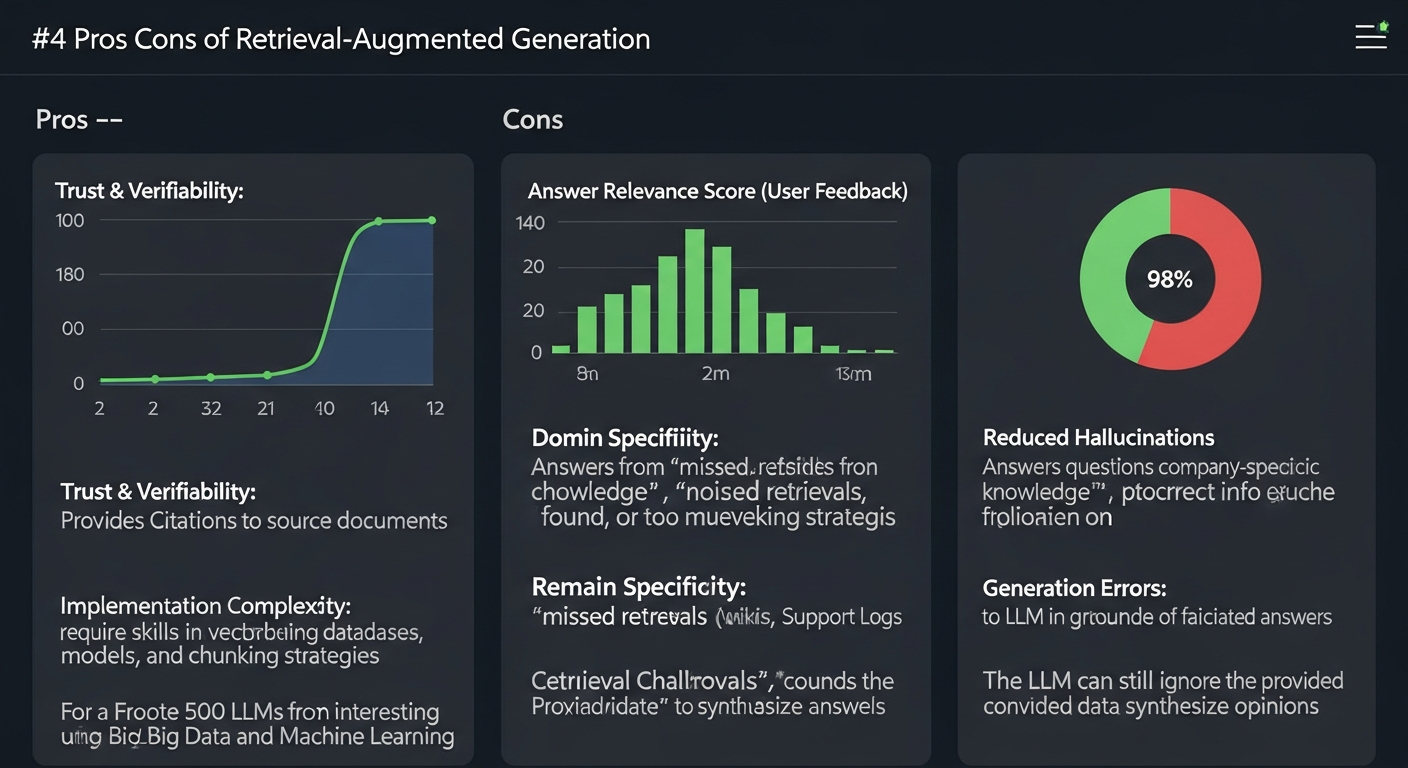Viewport: 1408px width, 768px height.
Task: Click the 'Cons' section heading
Action: pyautogui.click(x=532, y=120)
